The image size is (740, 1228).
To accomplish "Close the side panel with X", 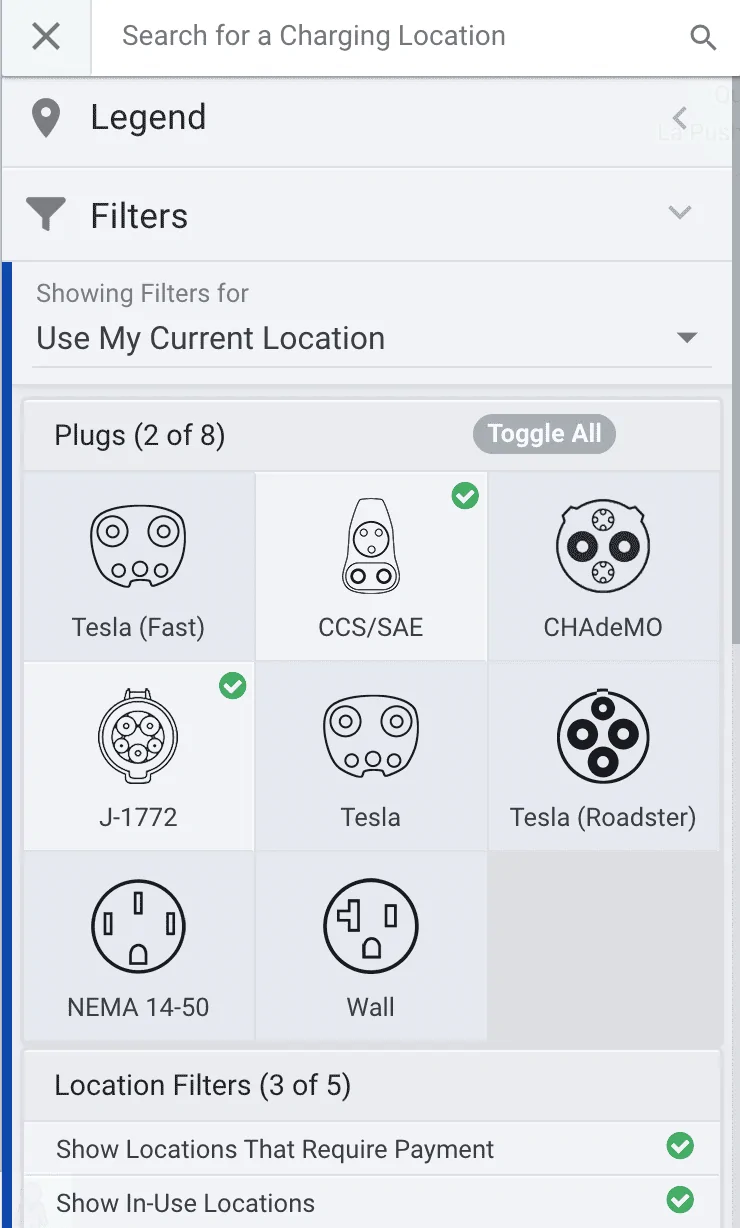I will [46, 38].
